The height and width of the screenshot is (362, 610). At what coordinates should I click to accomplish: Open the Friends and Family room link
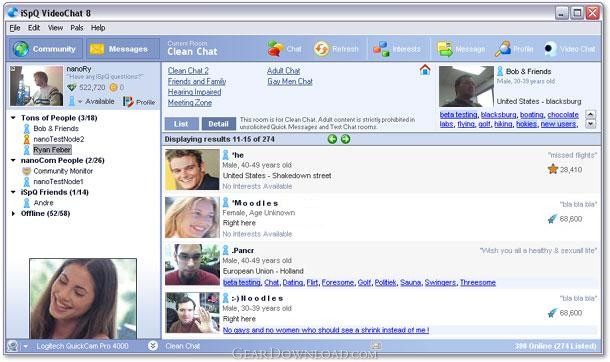pyautogui.click(x=197, y=82)
